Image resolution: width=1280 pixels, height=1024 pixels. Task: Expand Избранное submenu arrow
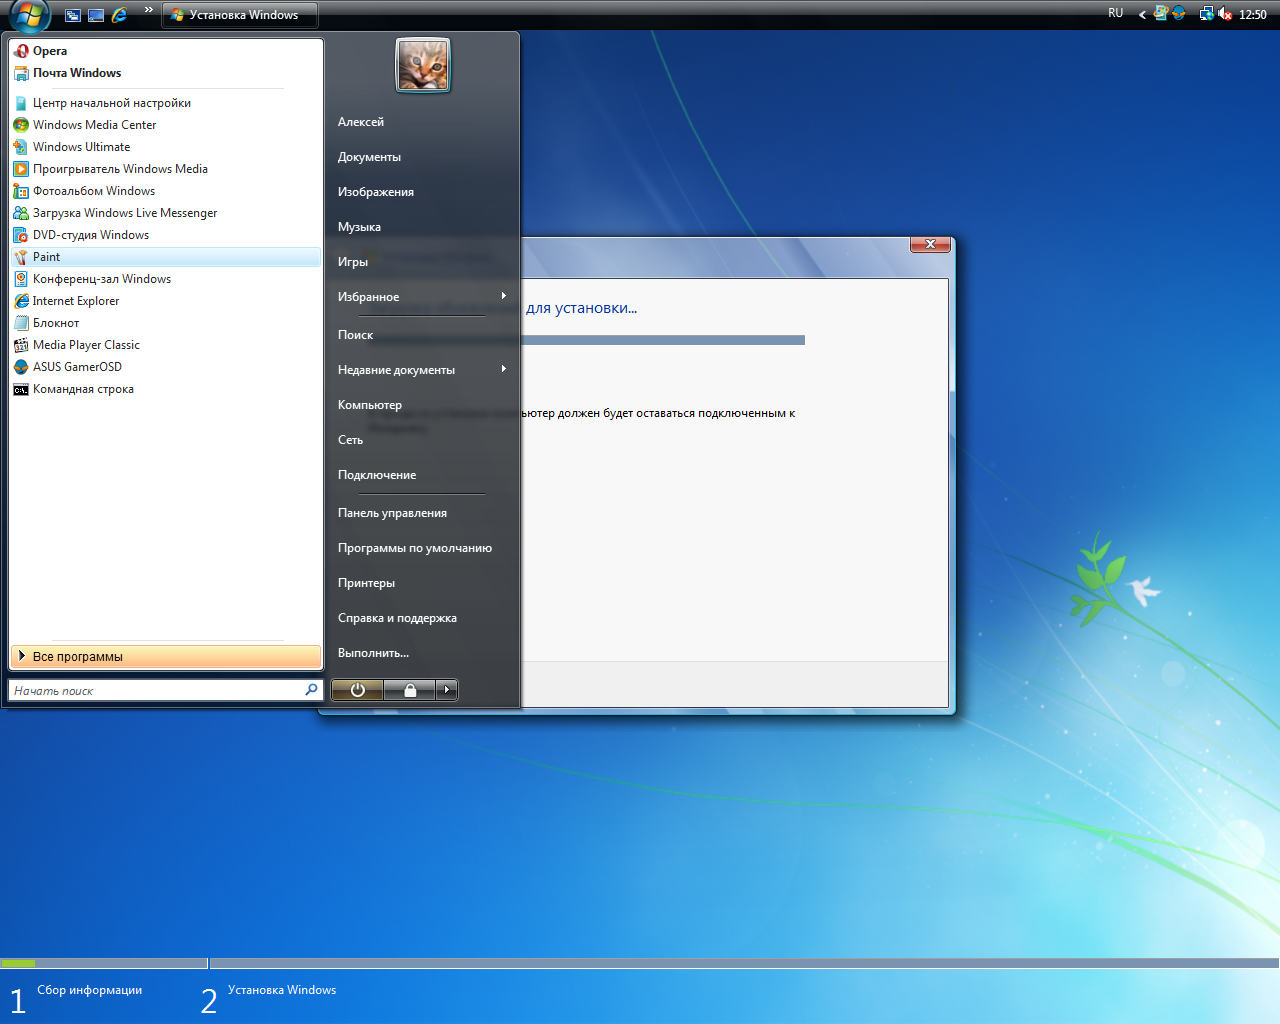click(x=504, y=296)
